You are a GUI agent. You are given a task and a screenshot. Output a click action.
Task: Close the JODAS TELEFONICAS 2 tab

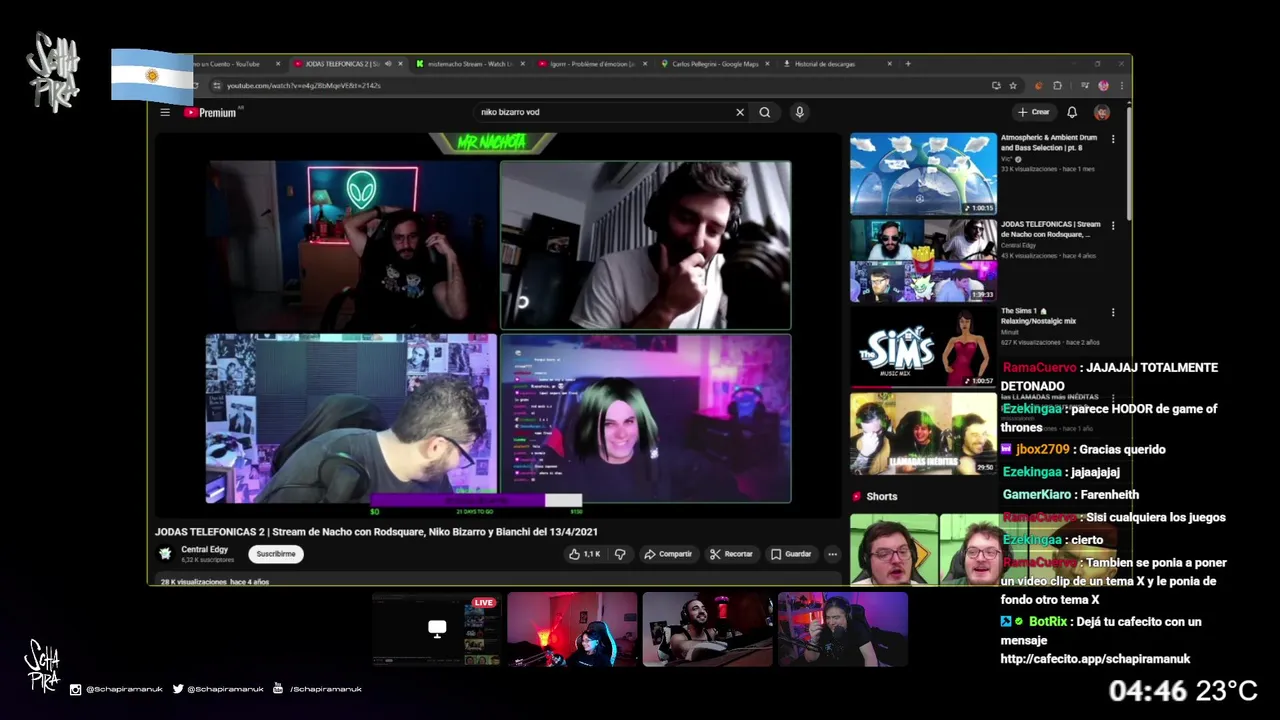point(400,64)
